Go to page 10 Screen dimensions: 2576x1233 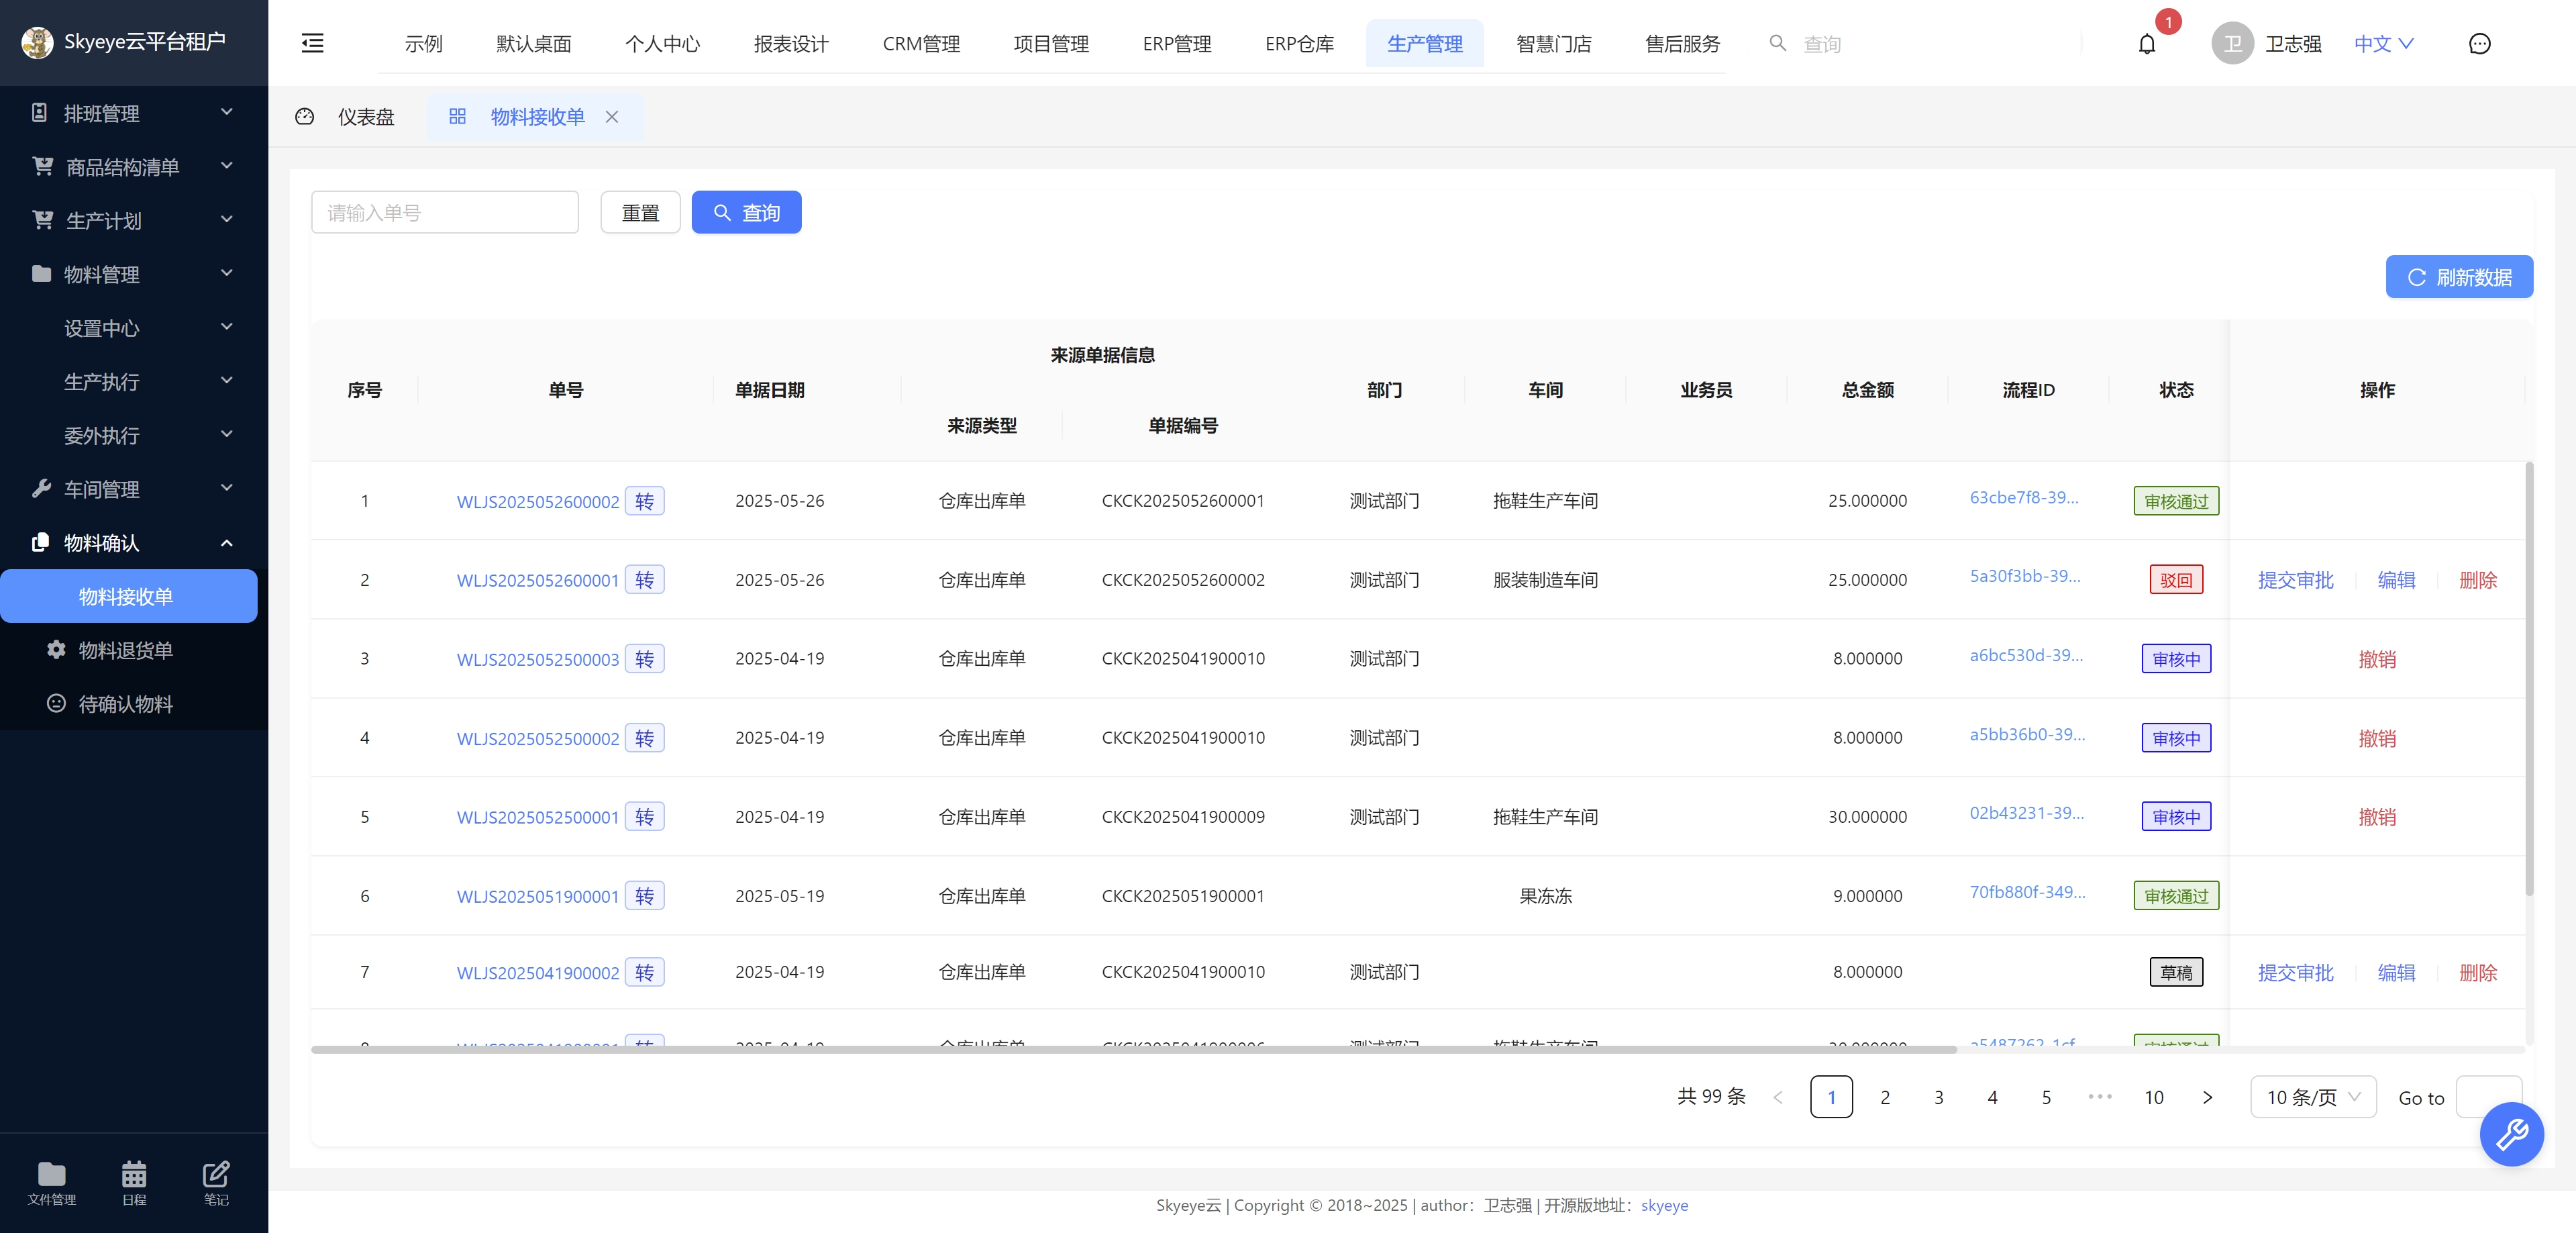tap(2153, 1097)
